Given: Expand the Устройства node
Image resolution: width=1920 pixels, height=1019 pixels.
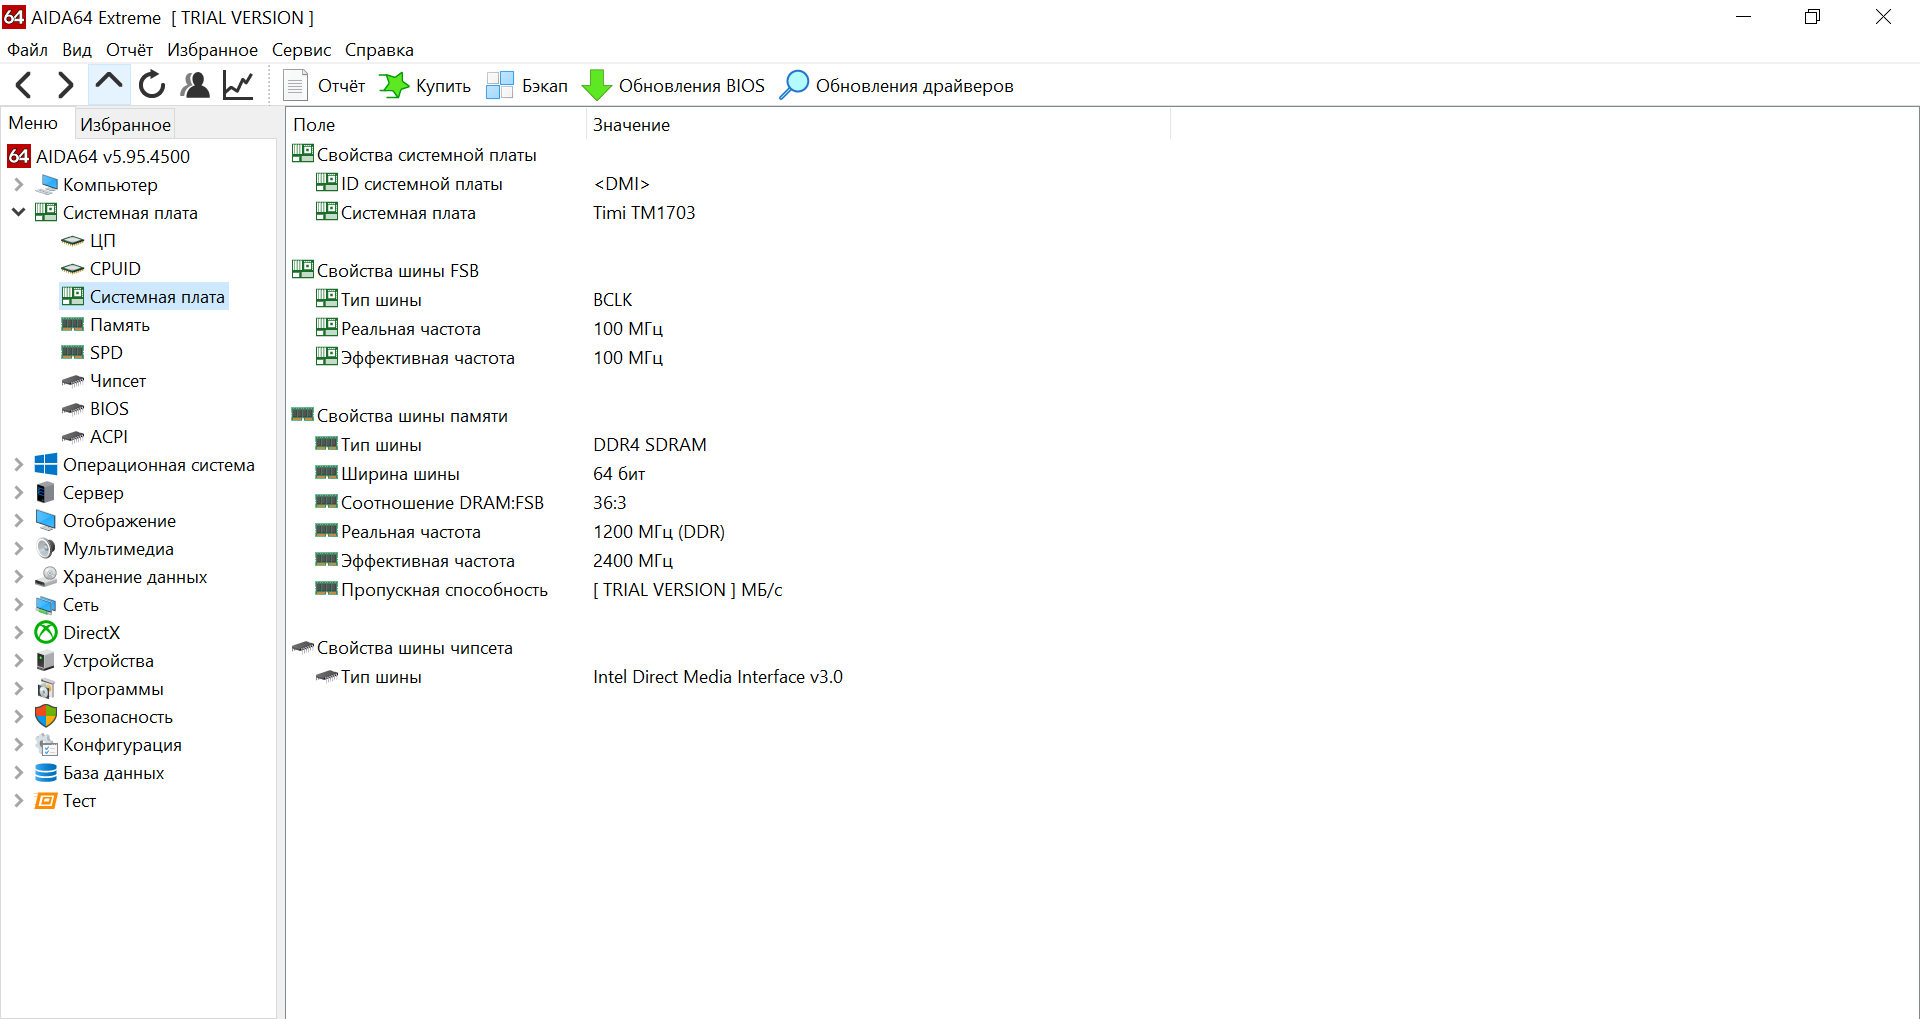Looking at the screenshot, I should [18, 660].
